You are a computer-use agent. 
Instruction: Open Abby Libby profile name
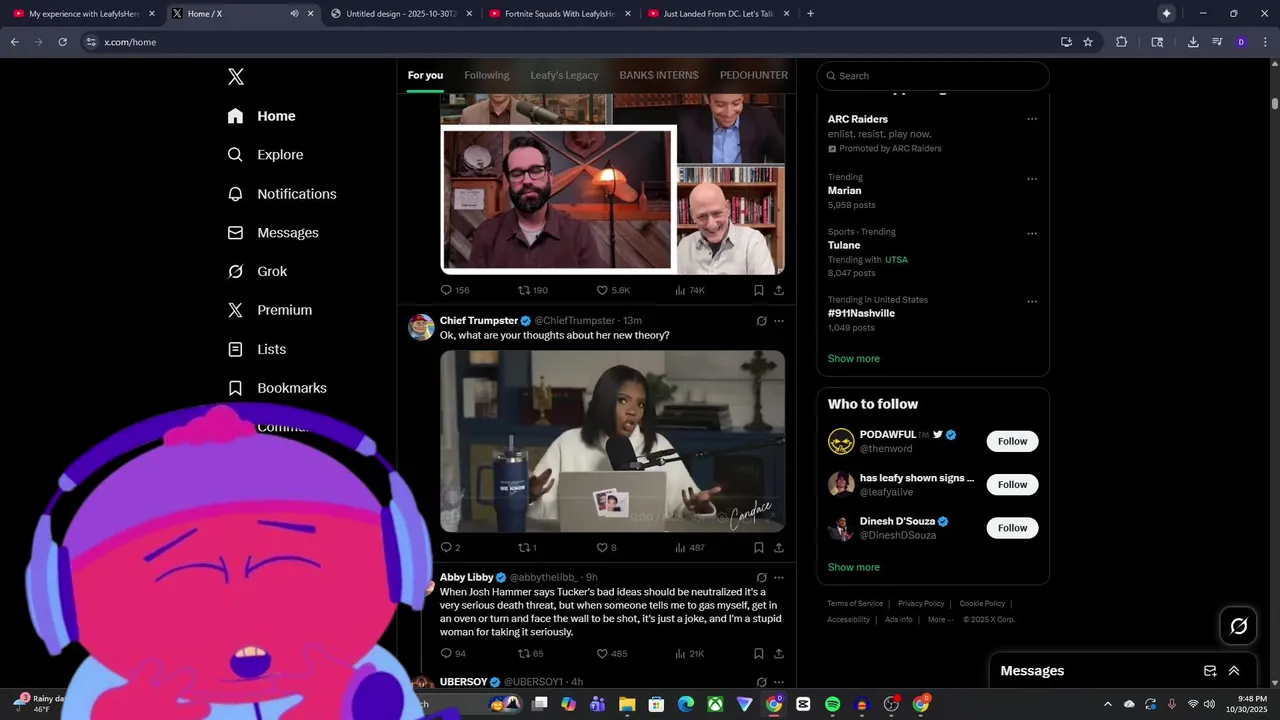pyautogui.click(x=467, y=578)
